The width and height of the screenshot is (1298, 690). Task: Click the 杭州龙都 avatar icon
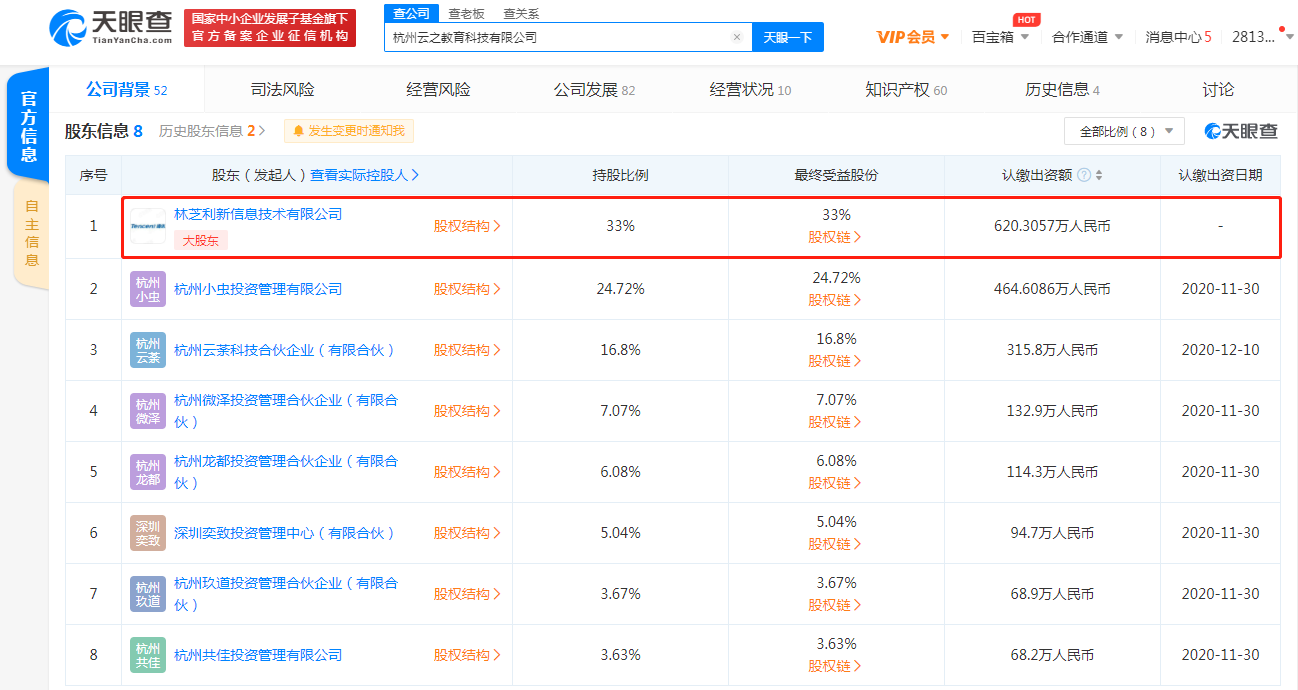pos(148,472)
